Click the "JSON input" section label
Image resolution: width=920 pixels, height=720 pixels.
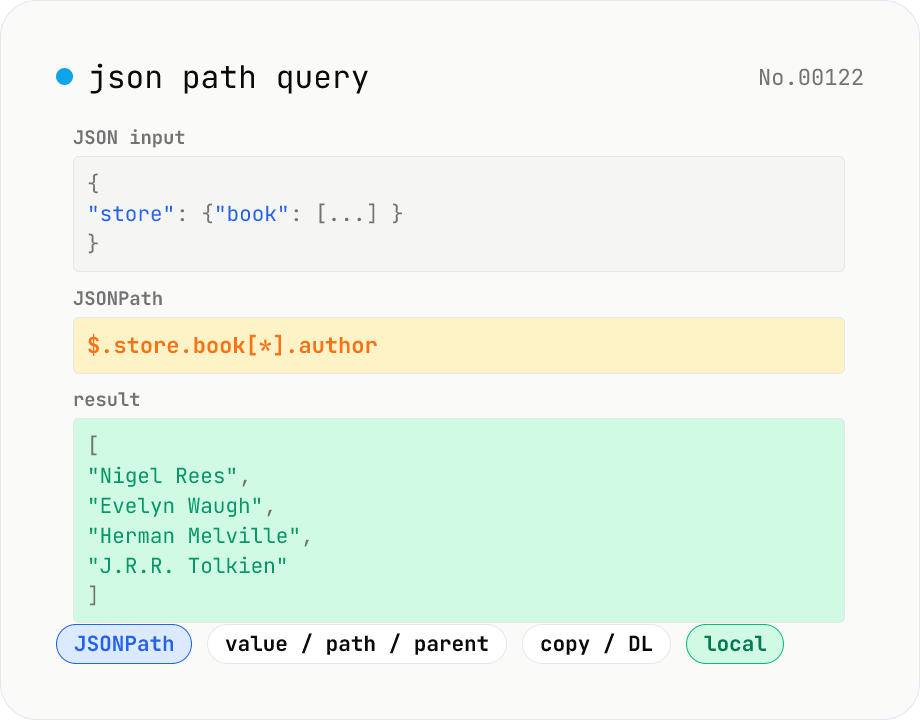[129, 137]
